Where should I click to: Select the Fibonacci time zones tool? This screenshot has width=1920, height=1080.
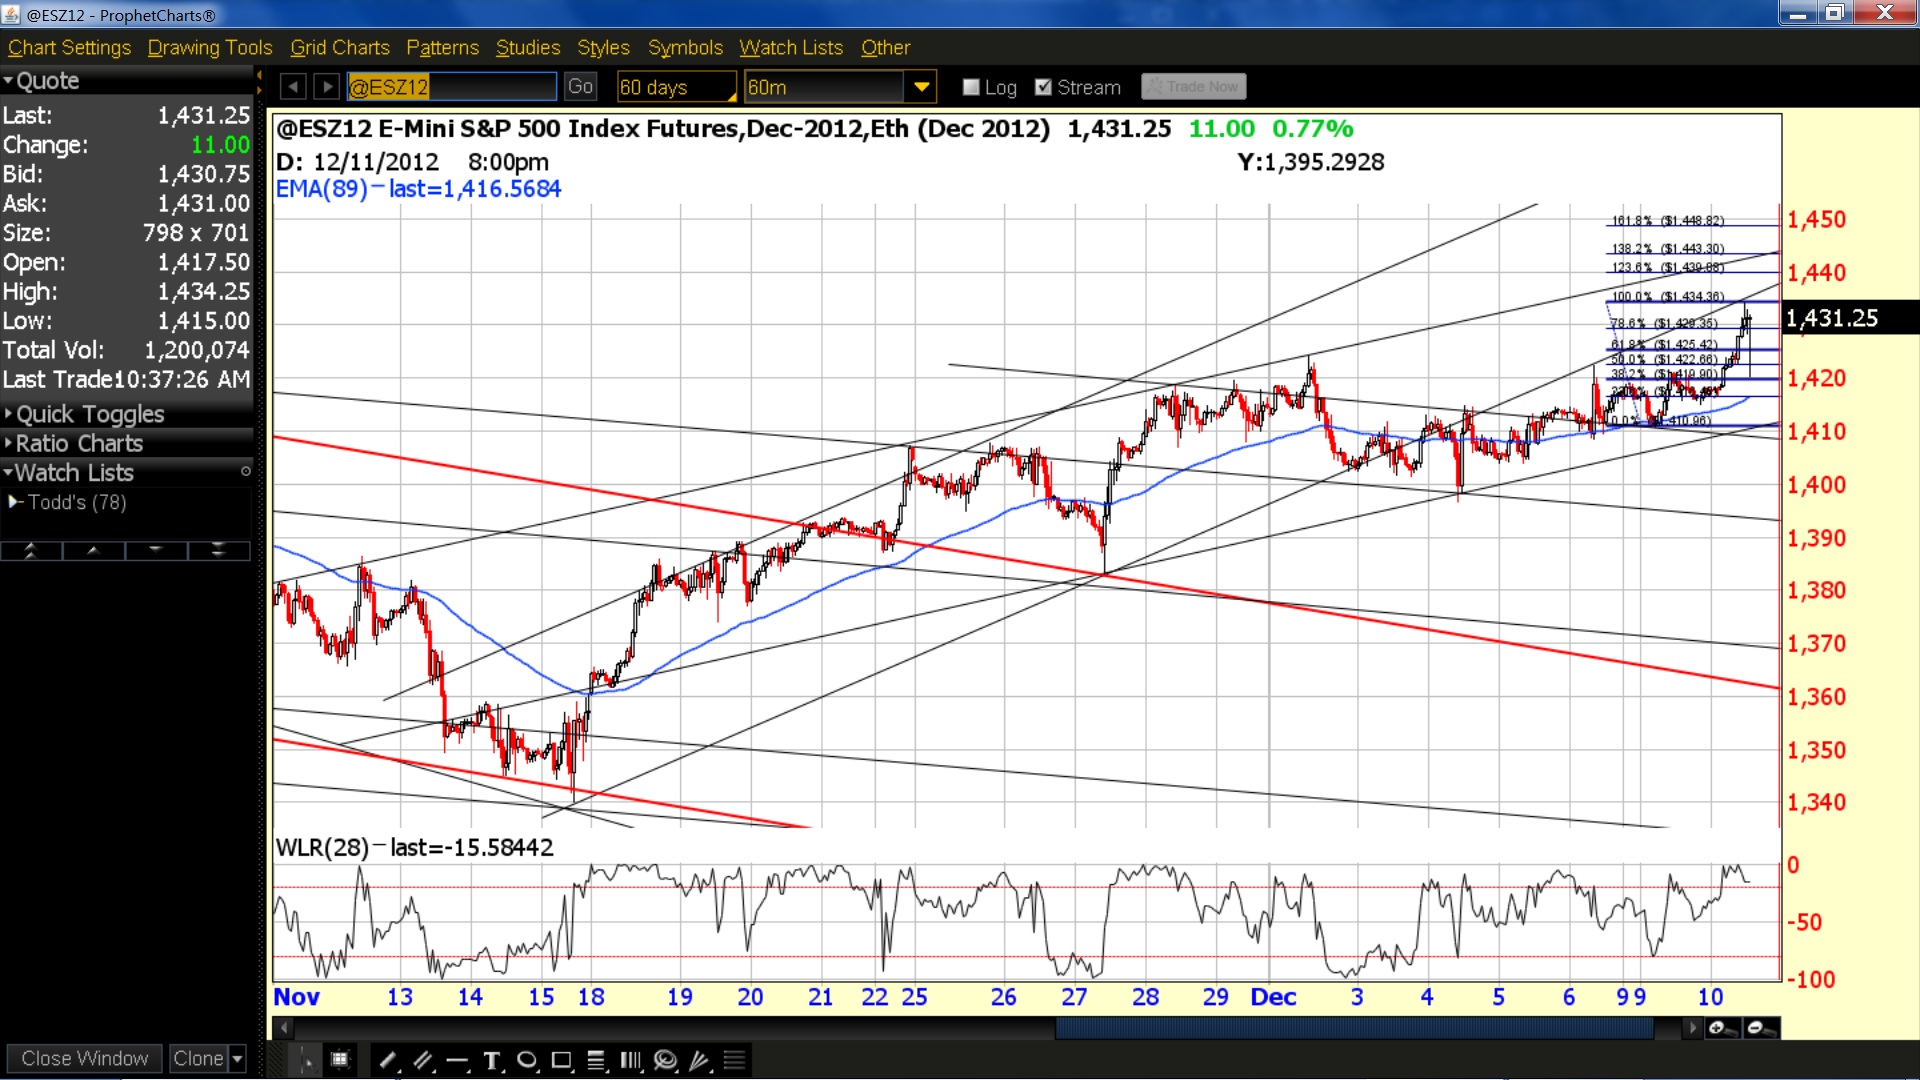click(631, 1060)
